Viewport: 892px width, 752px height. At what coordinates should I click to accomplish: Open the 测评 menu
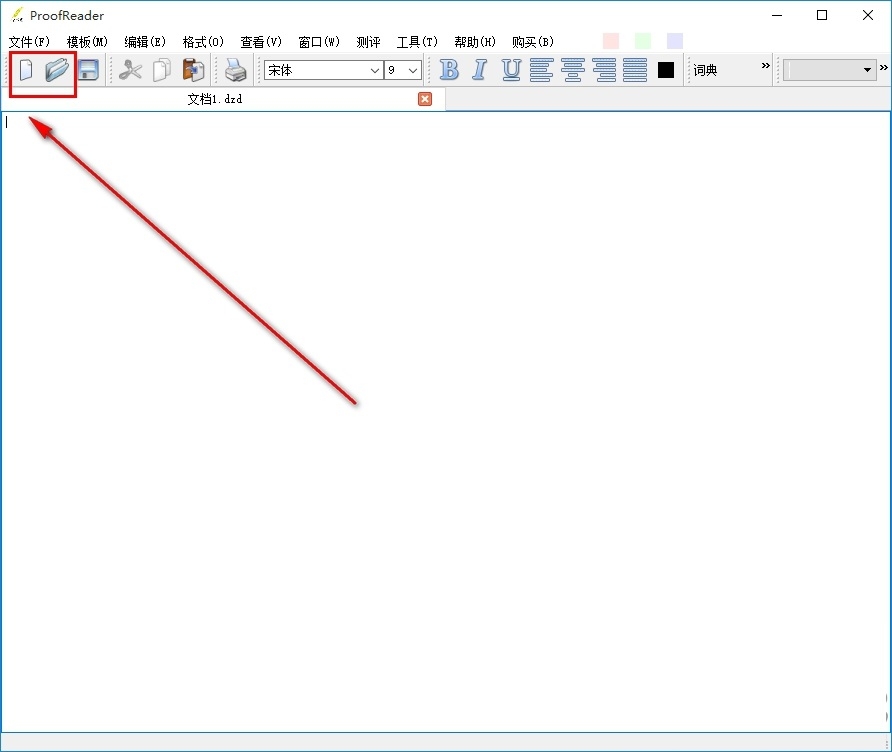pyautogui.click(x=368, y=42)
